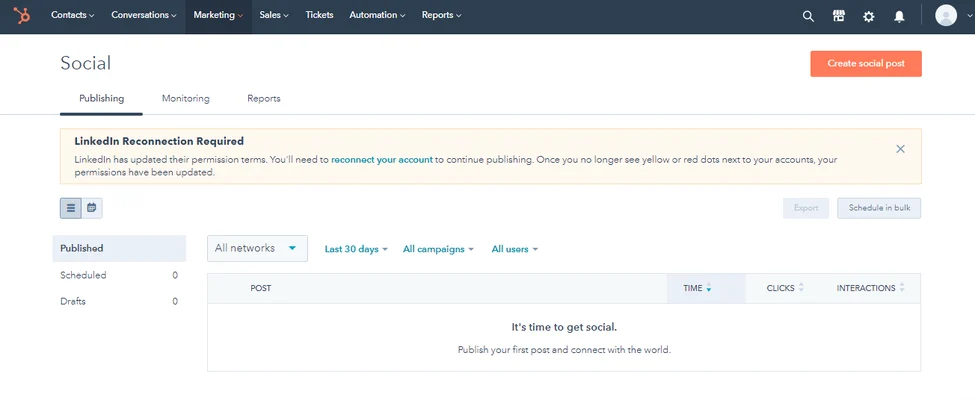Open the Reports menu in top navigation
The width and height of the screenshot is (975, 400).
point(441,15)
